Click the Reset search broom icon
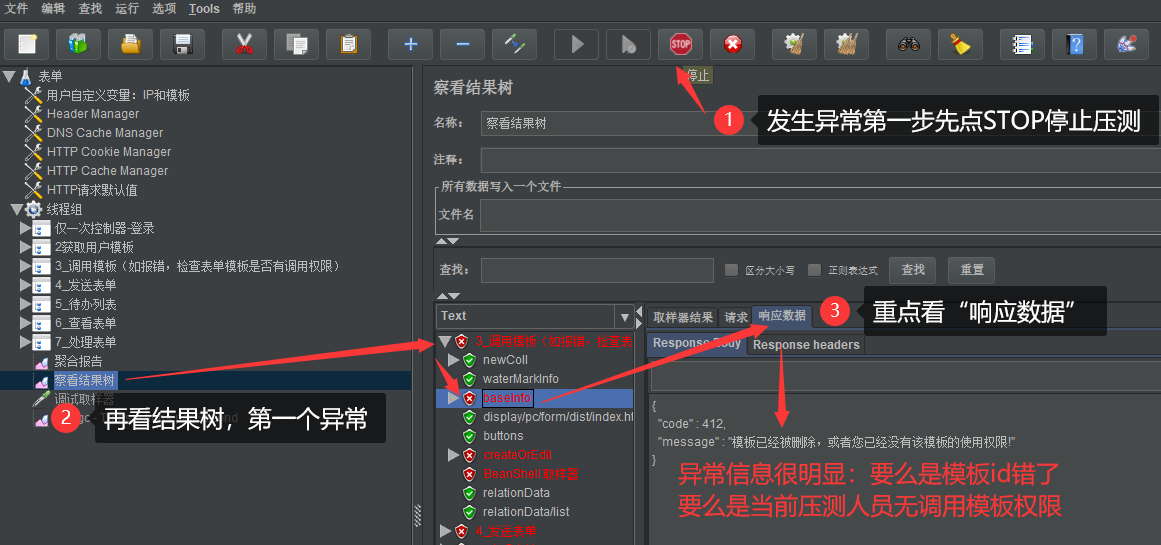This screenshot has width=1161, height=545. click(x=961, y=44)
